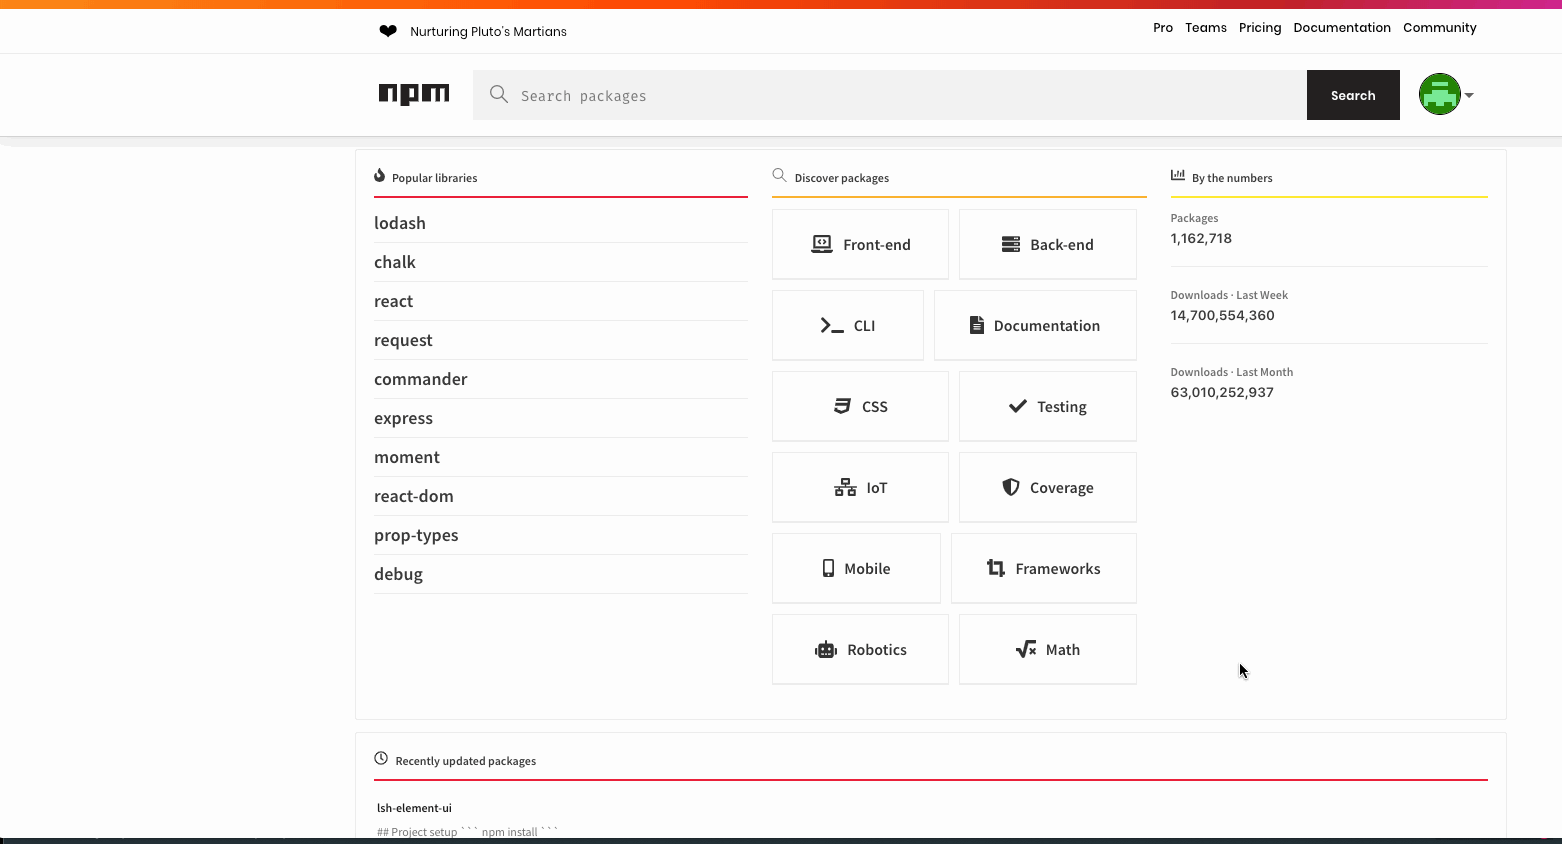This screenshot has width=1562, height=844.
Task: Click the bar chart icon By the numbers
Action: pyautogui.click(x=1178, y=175)
